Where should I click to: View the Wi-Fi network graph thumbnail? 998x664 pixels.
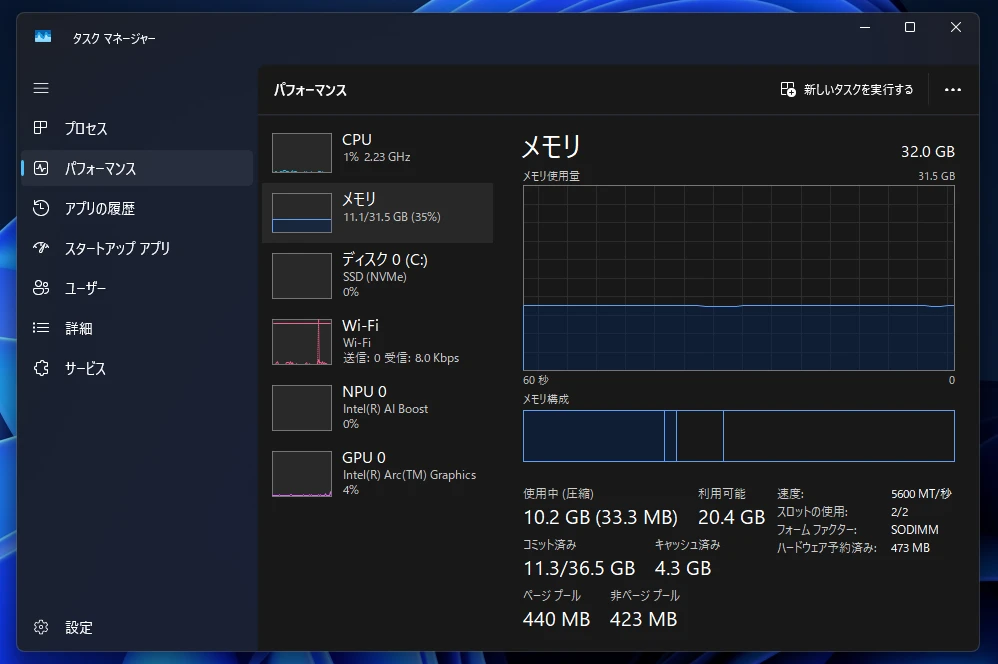[302, 341]
